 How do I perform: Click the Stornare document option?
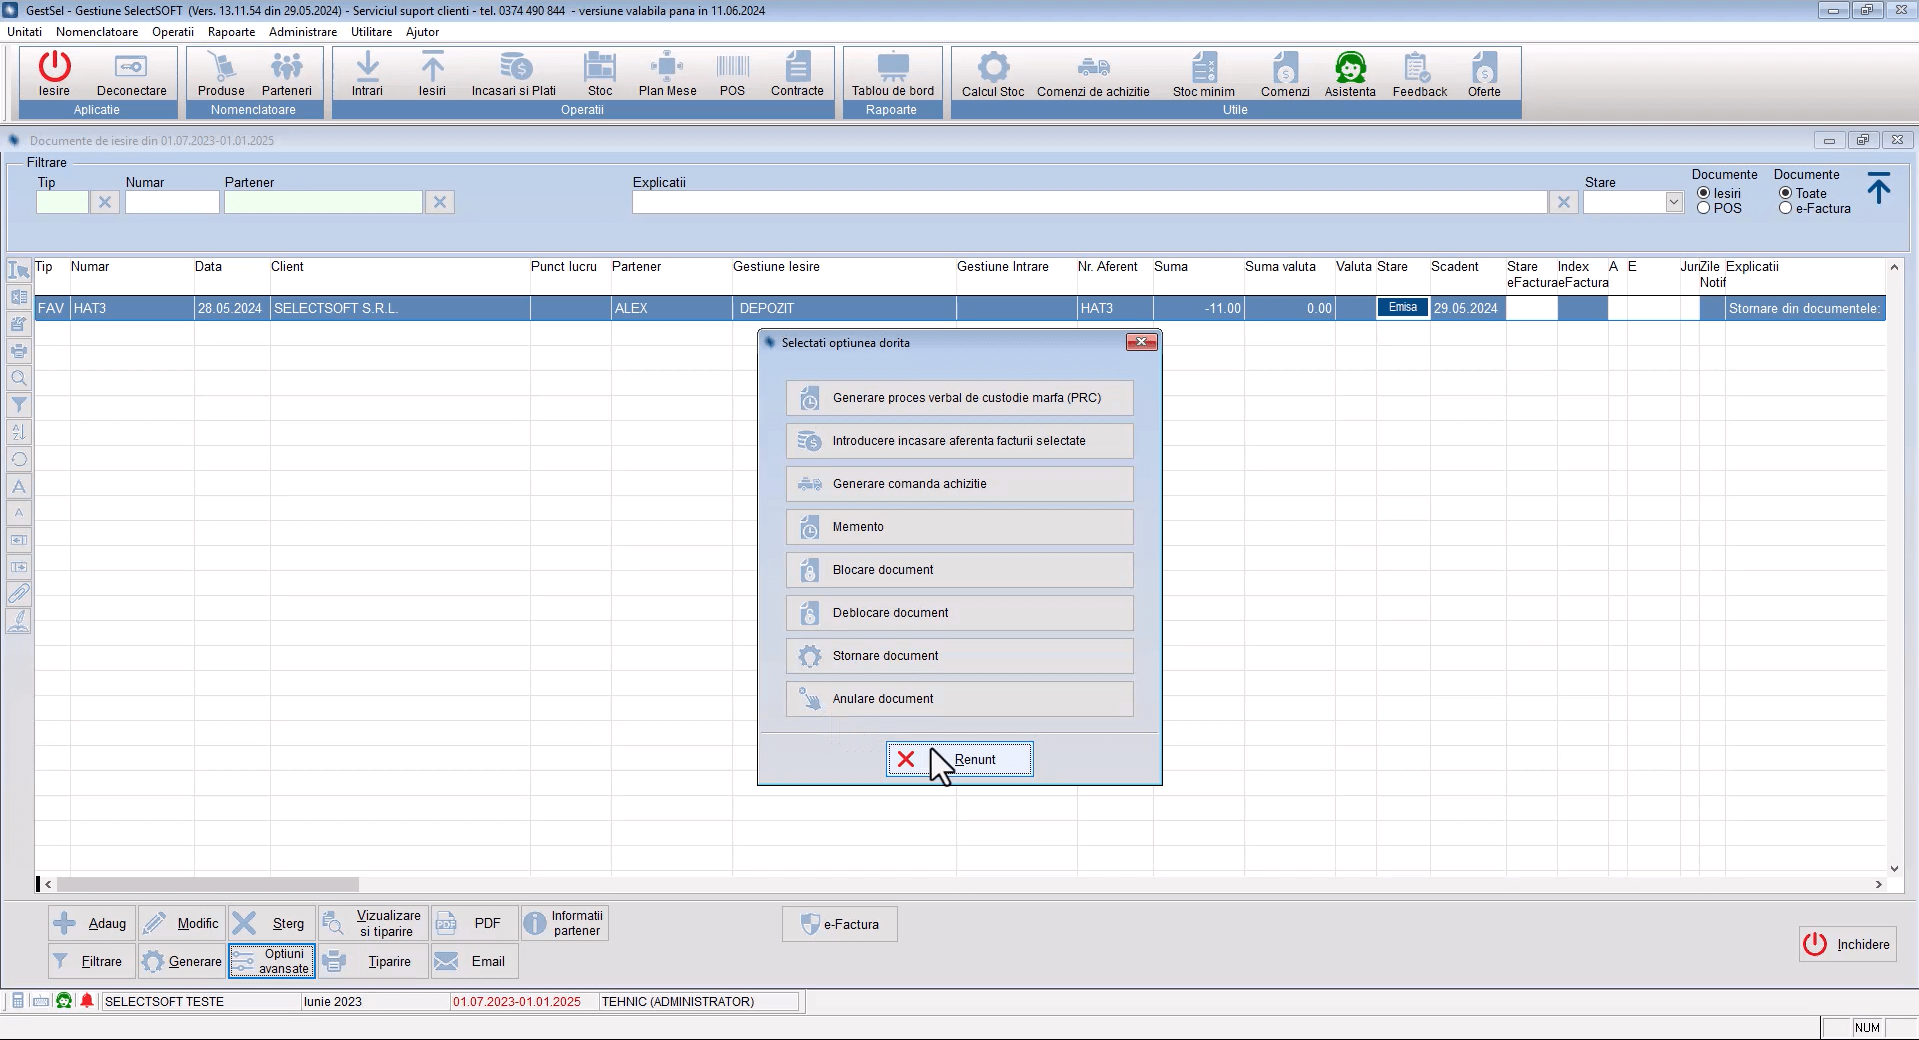click(x=959, y=656)
